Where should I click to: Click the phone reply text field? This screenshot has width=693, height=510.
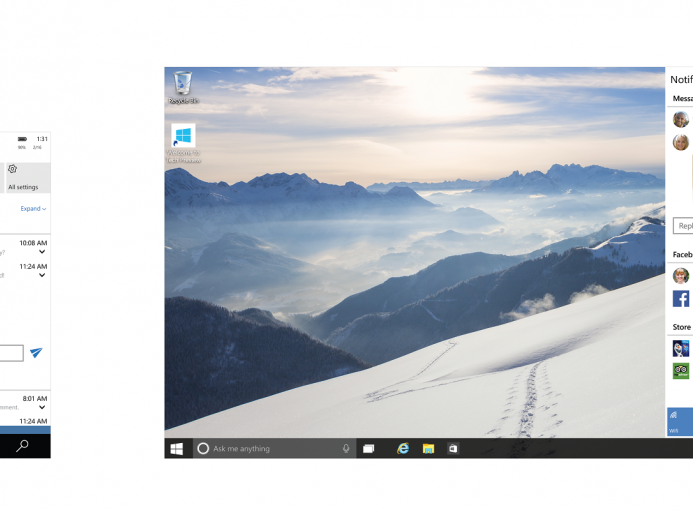tap(11, 353)
